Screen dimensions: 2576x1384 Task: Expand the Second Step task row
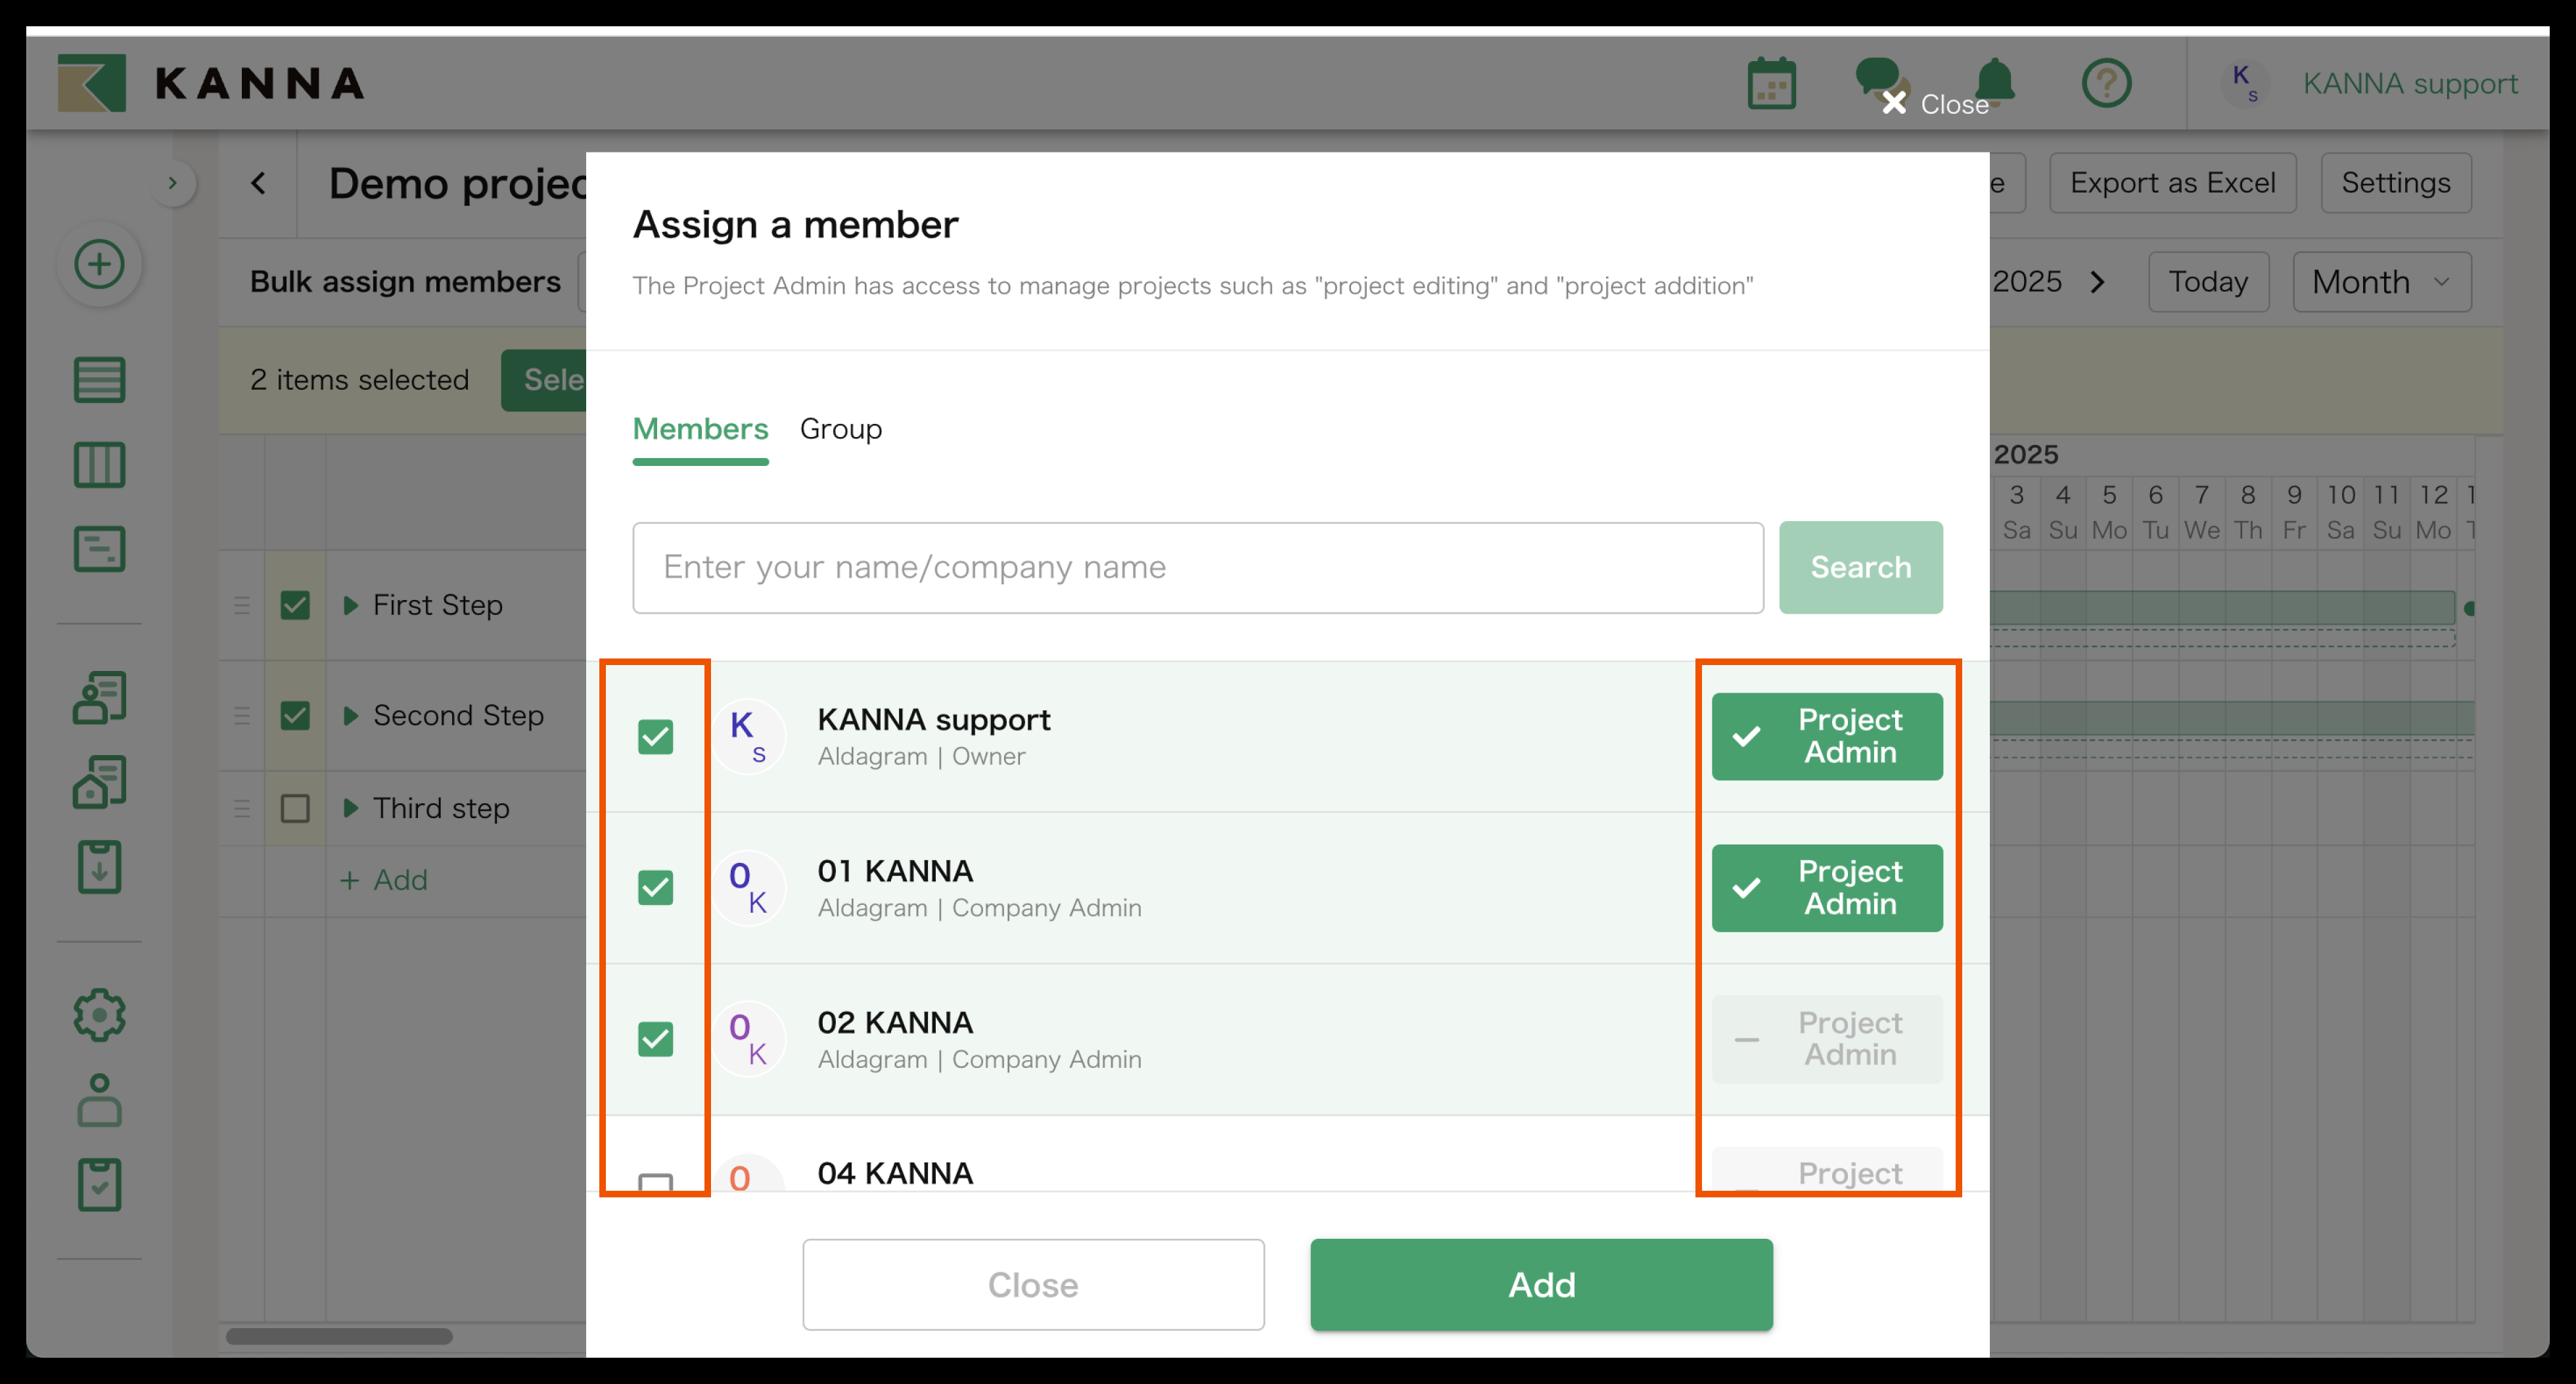(350, 716)
